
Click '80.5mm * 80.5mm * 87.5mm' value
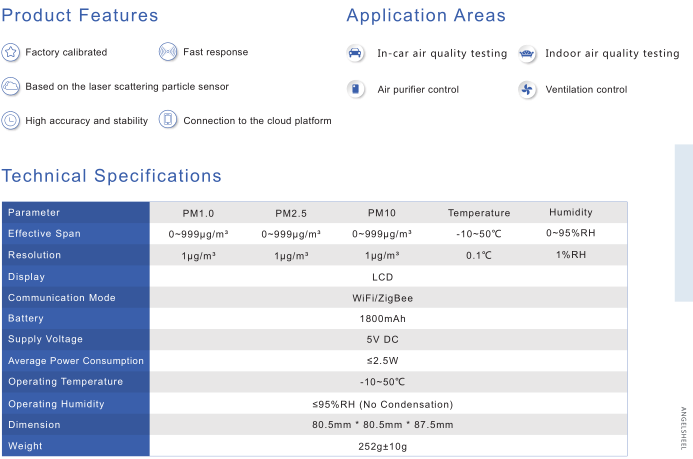[x=383, y=425]
